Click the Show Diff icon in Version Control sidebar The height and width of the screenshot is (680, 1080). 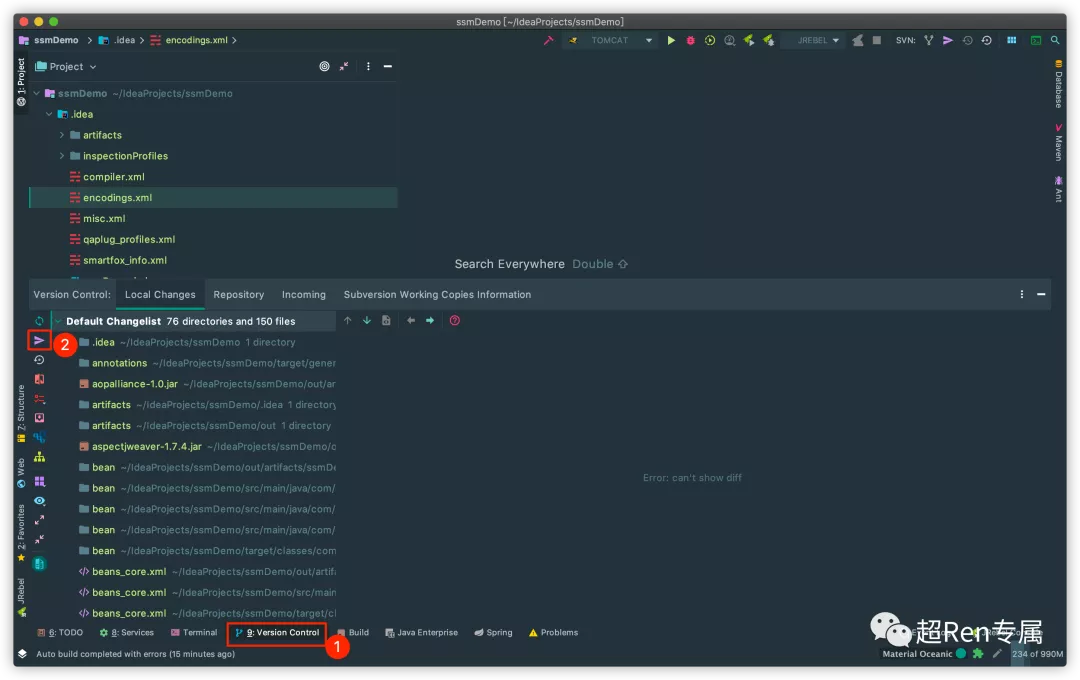click(x=39, y=379)
